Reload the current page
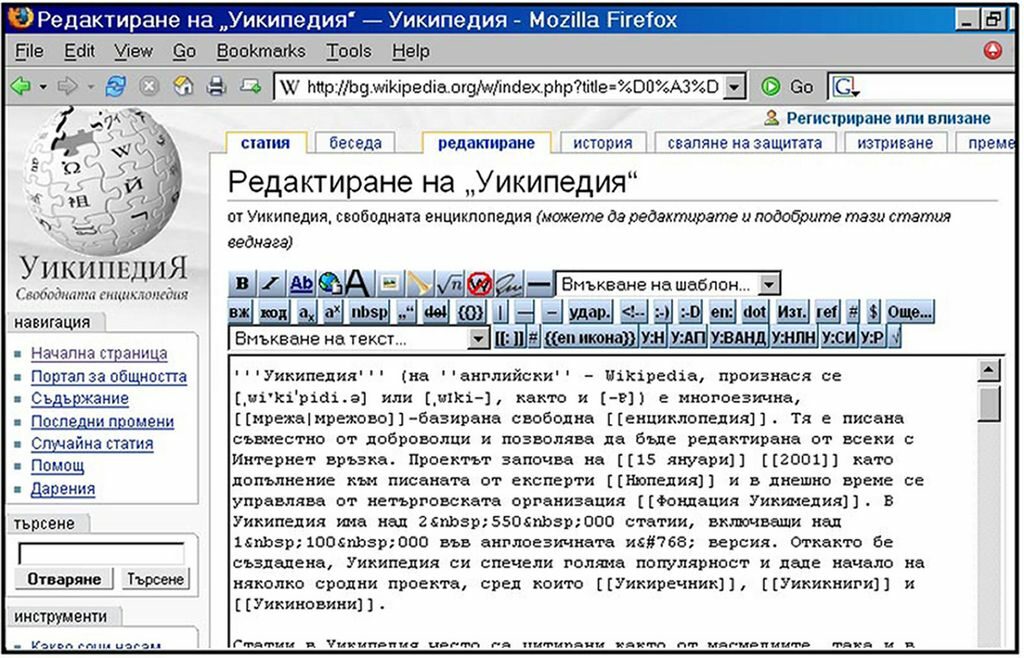The width and height of the screenshot is (1024, 658). pyautogui.click(x=116, y=86)
